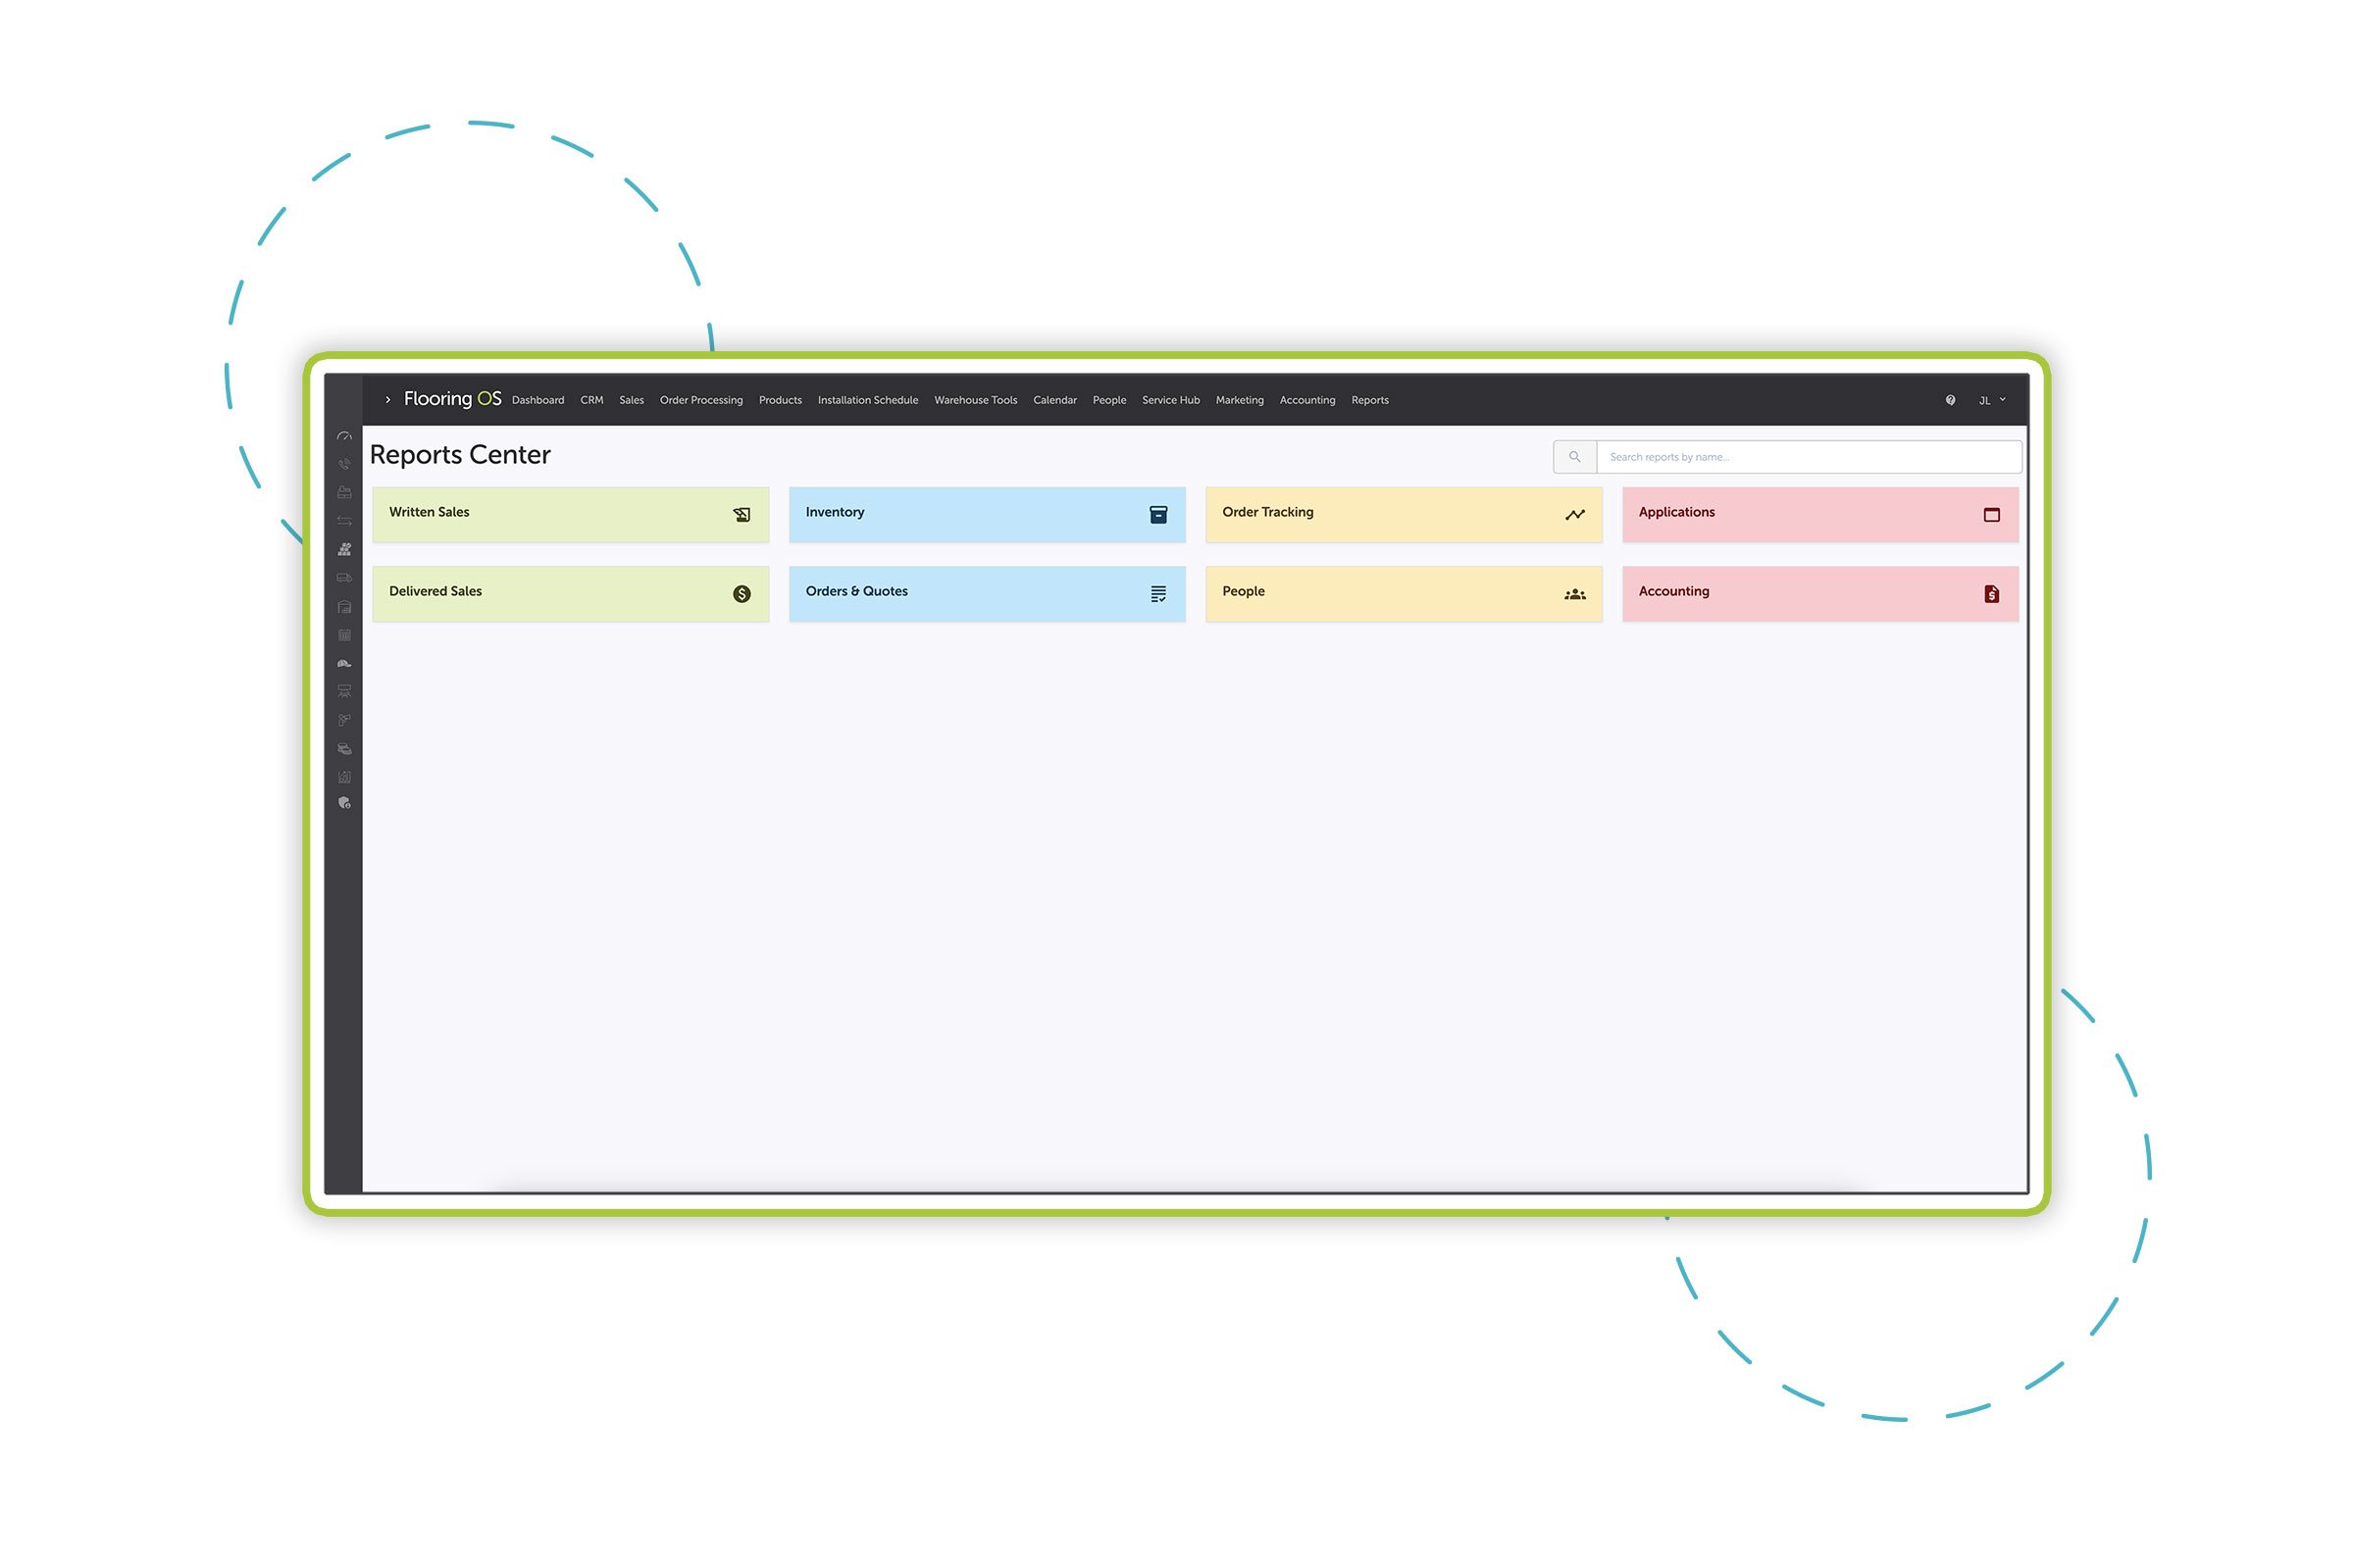Open the Written Sales reports card
This screenshot has height=1568, width=2354.
[570, 514]
